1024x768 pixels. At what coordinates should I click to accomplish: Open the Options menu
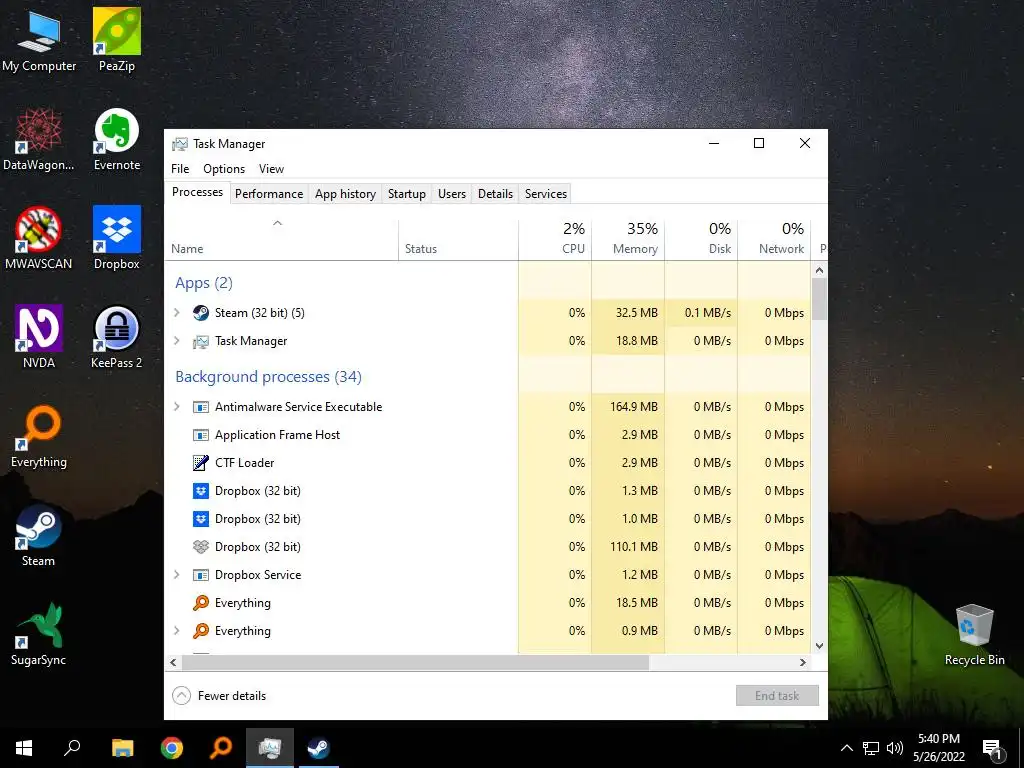point(224,168)
